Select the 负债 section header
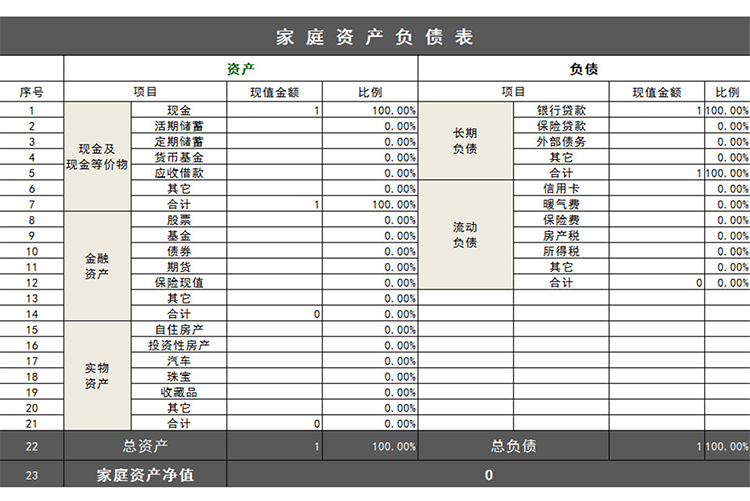750x501 pixels. [583, 69]
